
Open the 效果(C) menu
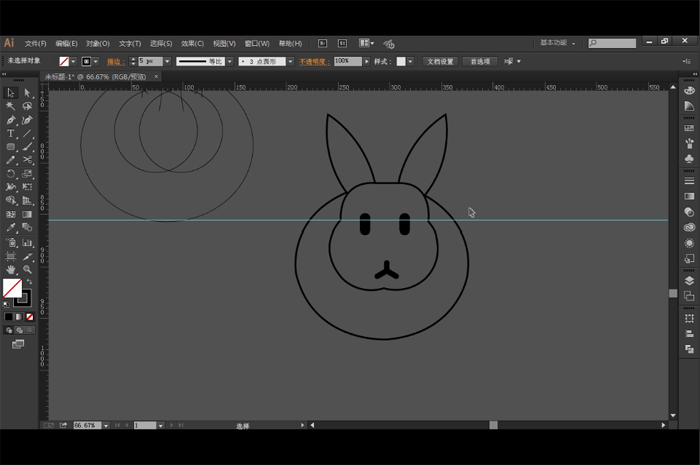(x=192, y=44)
